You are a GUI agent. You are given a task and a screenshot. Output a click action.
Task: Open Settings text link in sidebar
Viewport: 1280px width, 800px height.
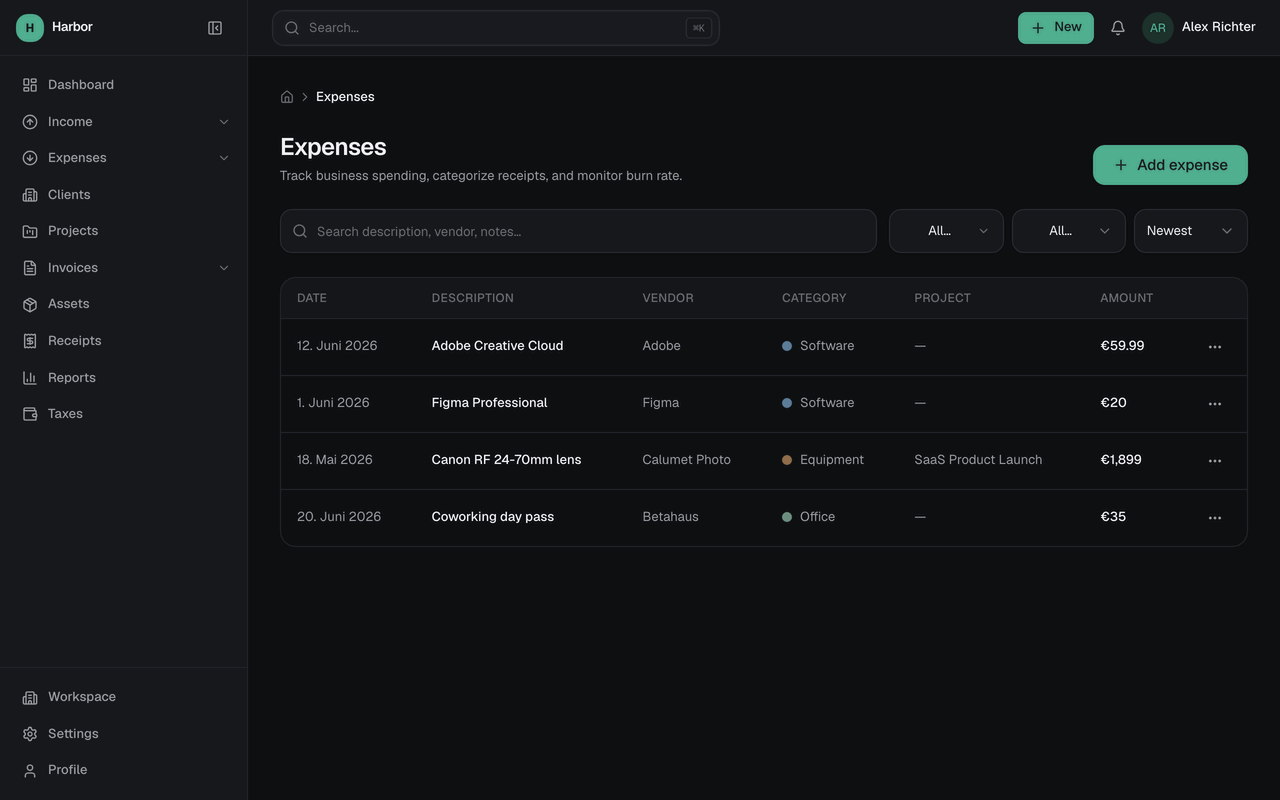73,734
